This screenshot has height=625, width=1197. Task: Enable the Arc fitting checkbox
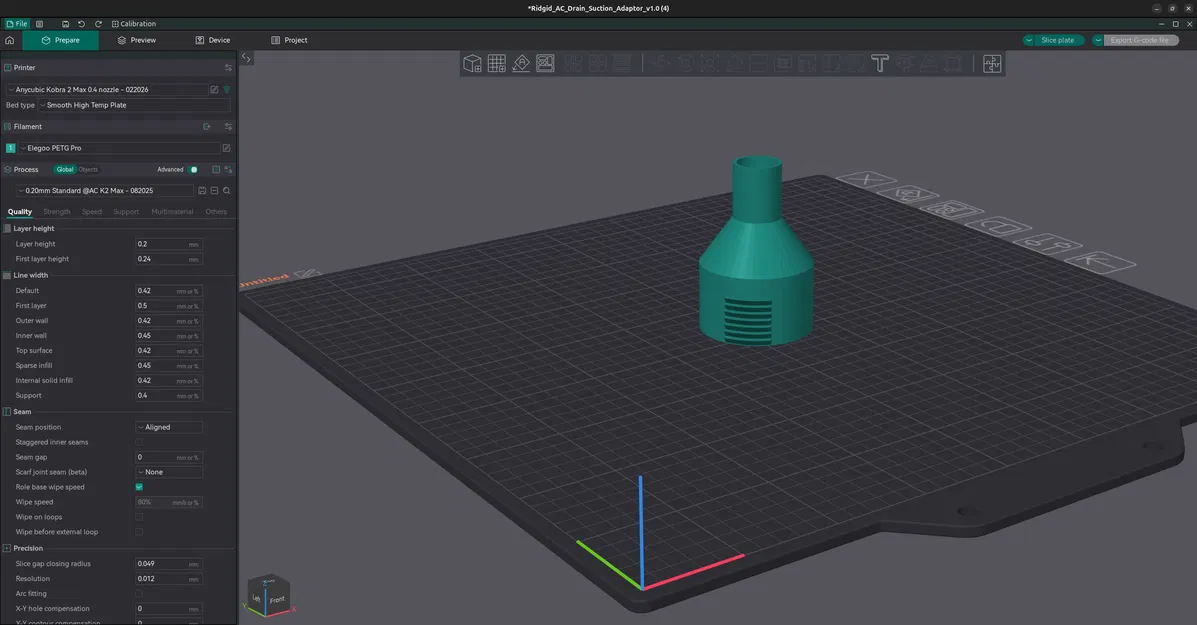138,593
